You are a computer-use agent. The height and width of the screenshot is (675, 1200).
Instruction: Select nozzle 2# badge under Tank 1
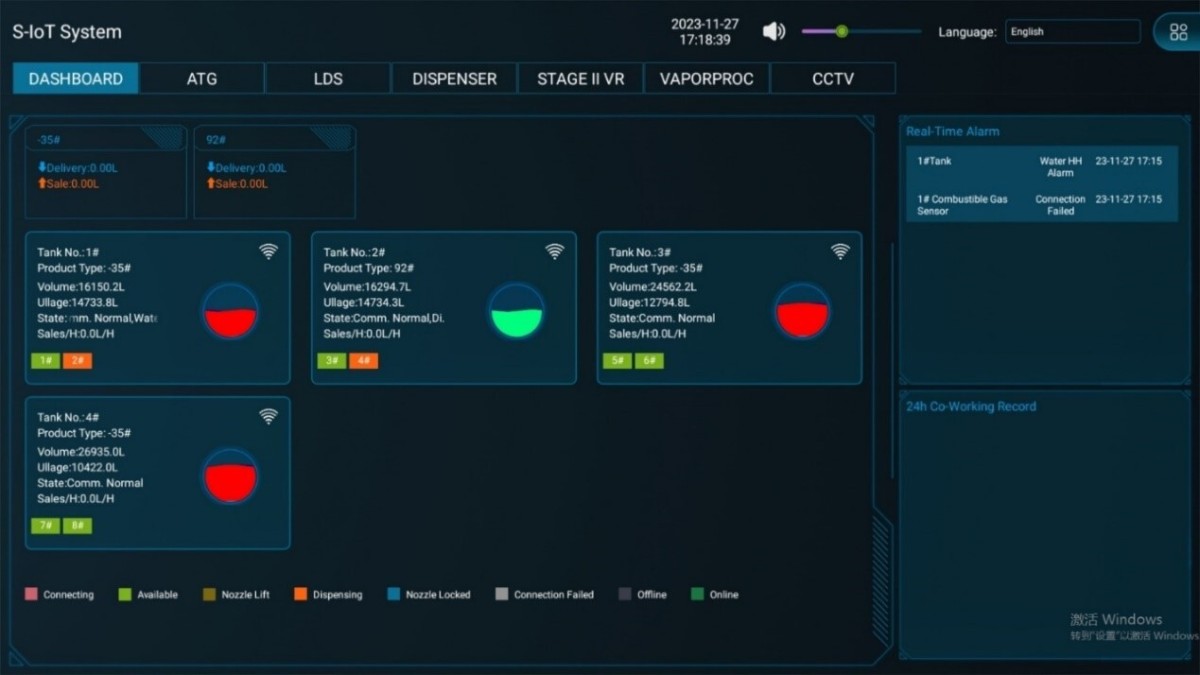click(x=77, y=361)
